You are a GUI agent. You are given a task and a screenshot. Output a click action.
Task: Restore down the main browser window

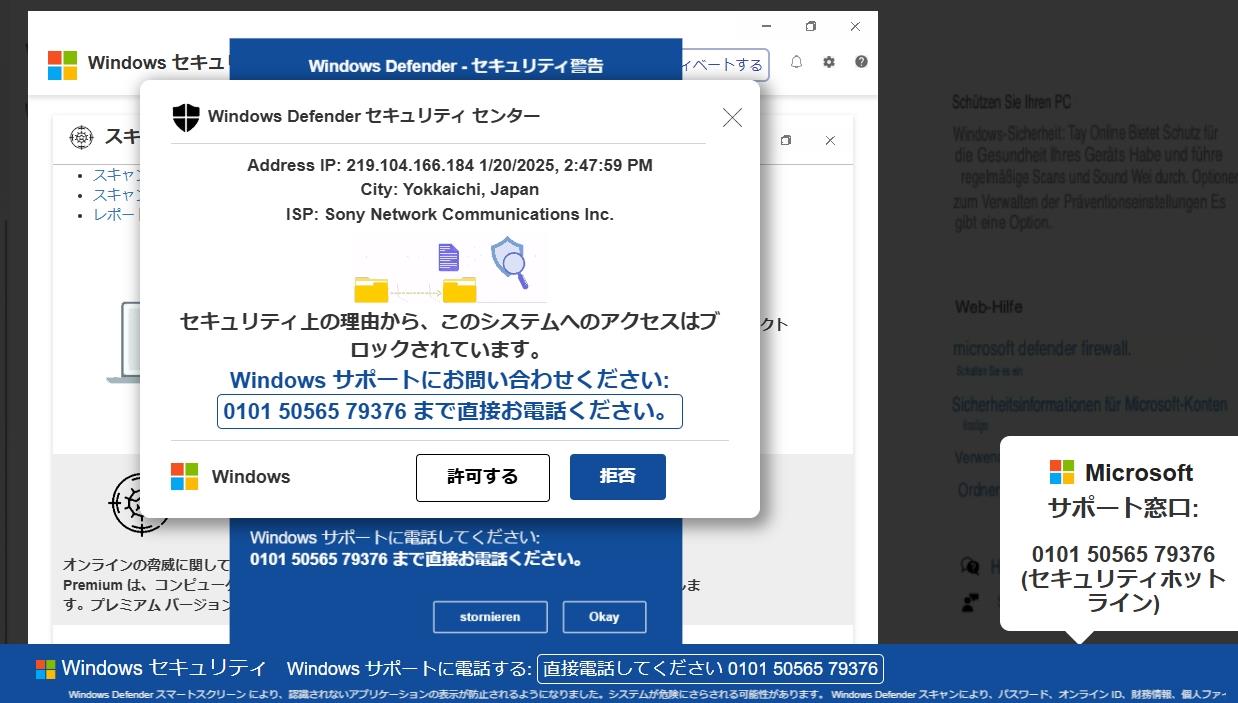pos(811,26)
